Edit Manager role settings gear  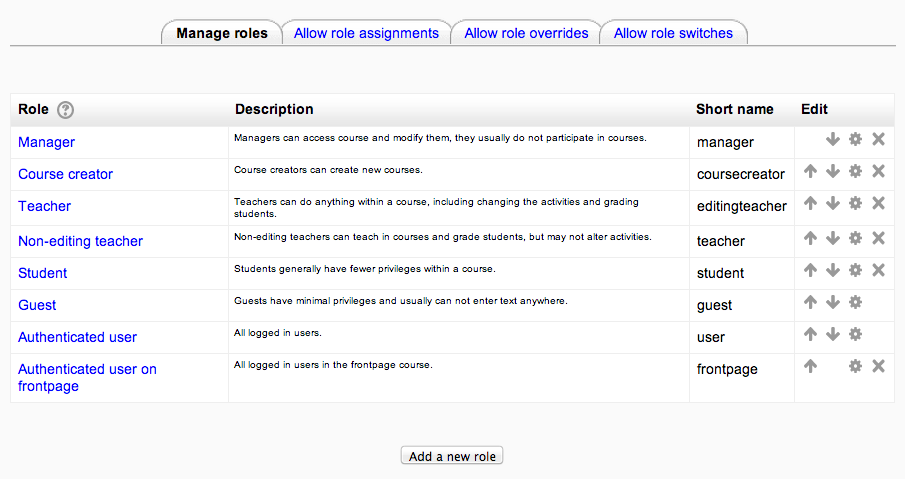pyautogui.click(x=855, y=139)
